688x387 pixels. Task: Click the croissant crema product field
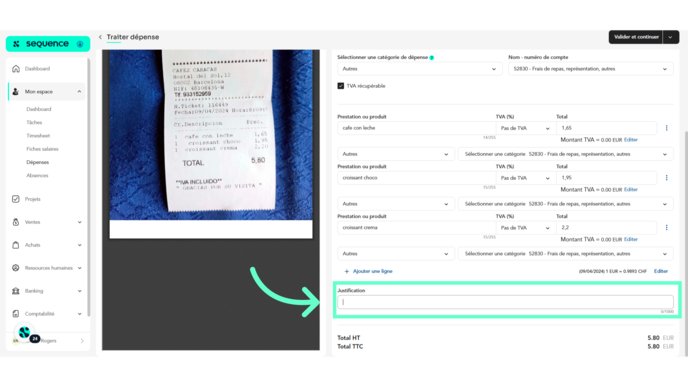416,228
